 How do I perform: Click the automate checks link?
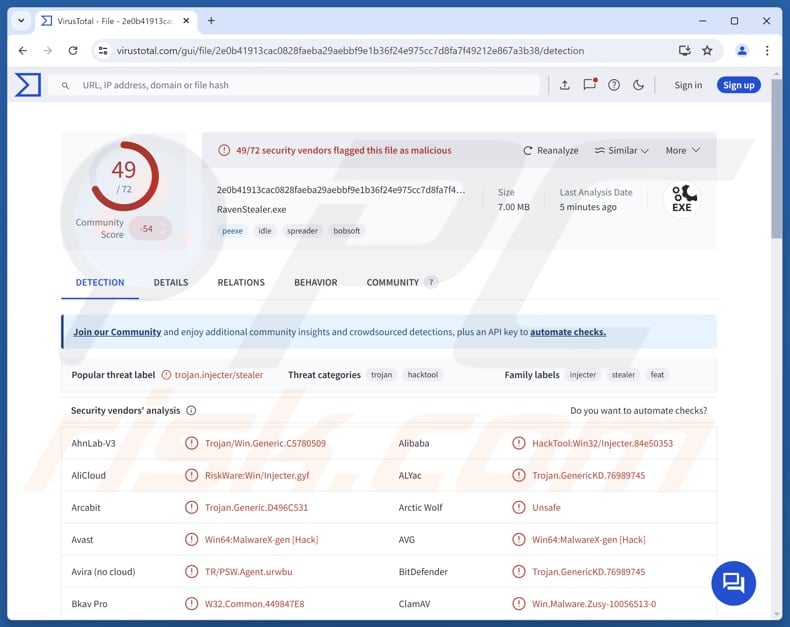[567, 332]
